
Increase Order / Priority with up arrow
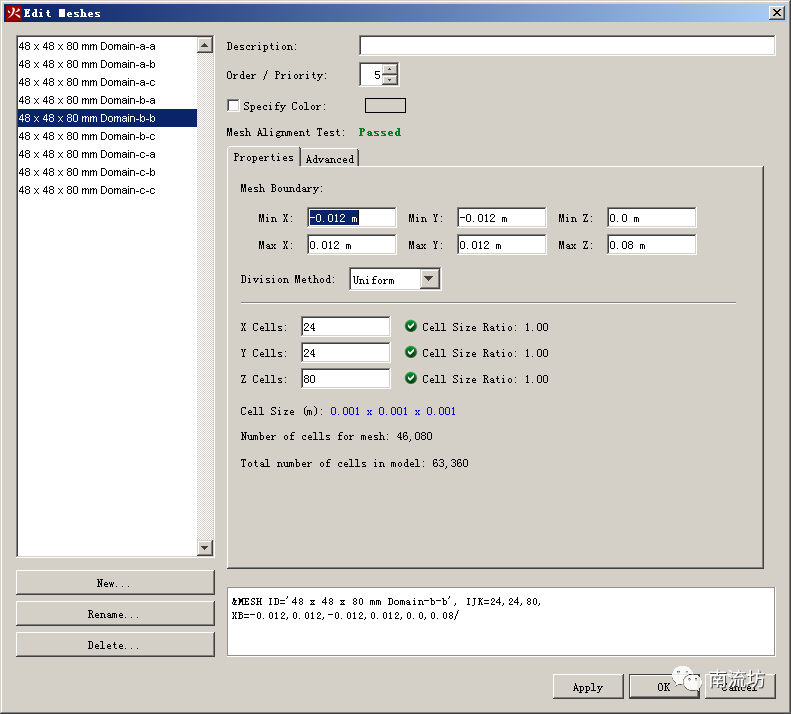pyautogui.click(x=389, y=70)
